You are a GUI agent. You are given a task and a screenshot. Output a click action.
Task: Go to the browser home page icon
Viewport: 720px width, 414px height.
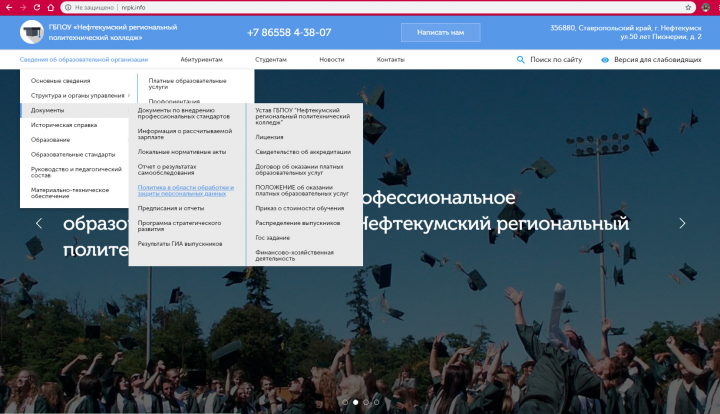[x=51, y=7]
